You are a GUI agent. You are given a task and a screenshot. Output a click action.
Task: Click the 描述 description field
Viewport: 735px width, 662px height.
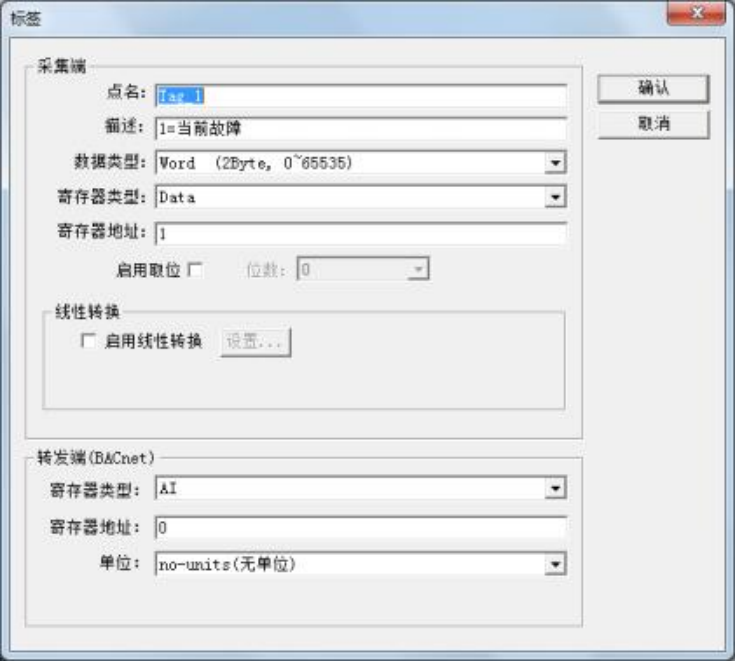tap(360, 128)
